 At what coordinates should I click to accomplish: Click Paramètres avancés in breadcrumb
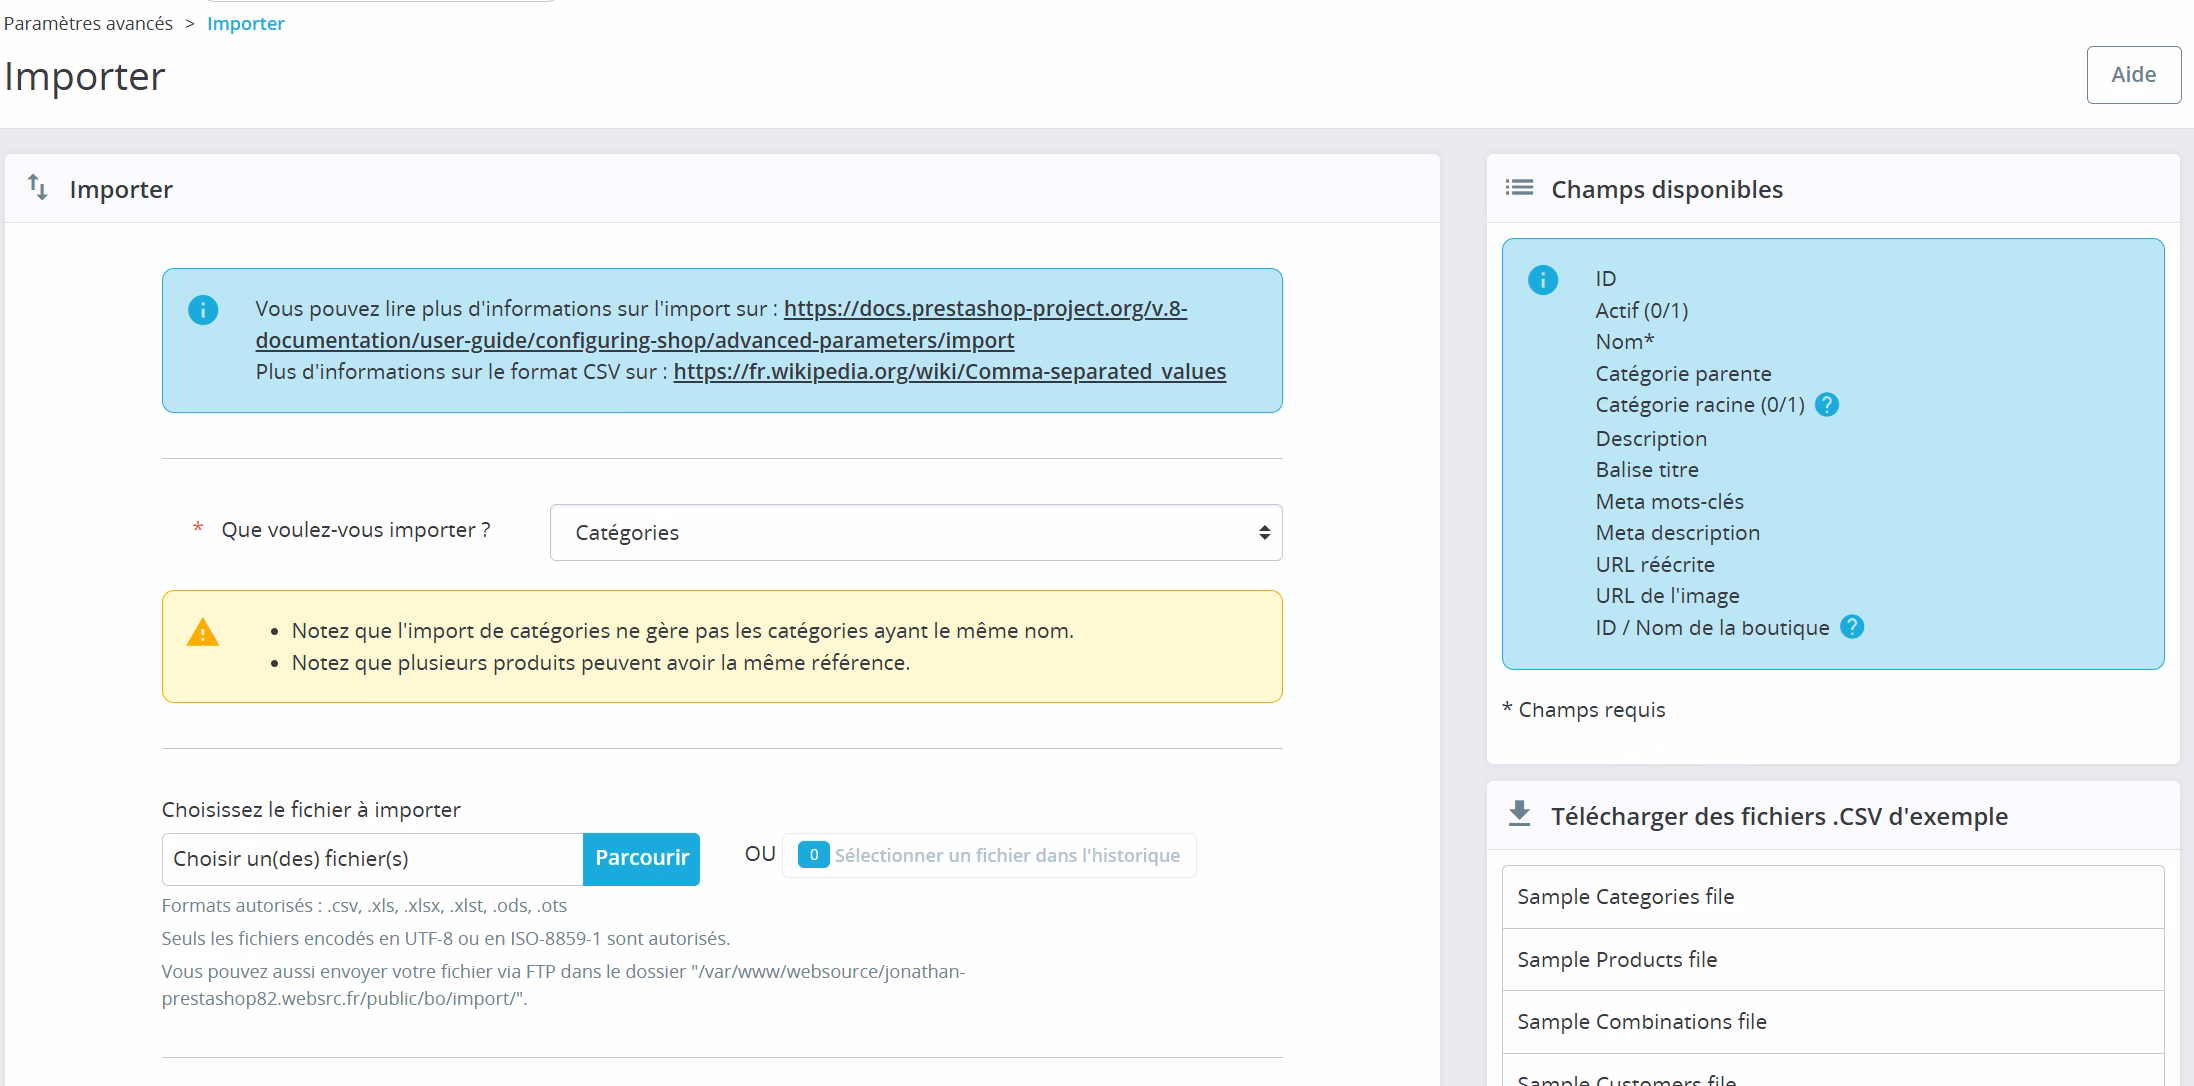pyautogui.click(x=88, y=23)
